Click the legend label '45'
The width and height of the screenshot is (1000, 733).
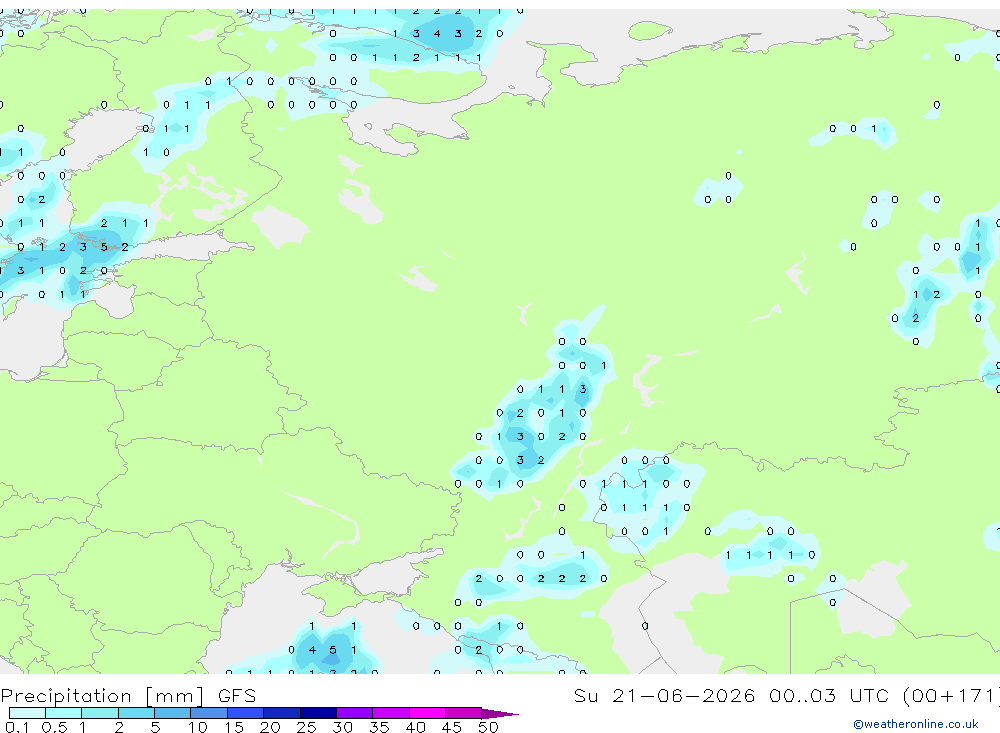pos(452,727)
